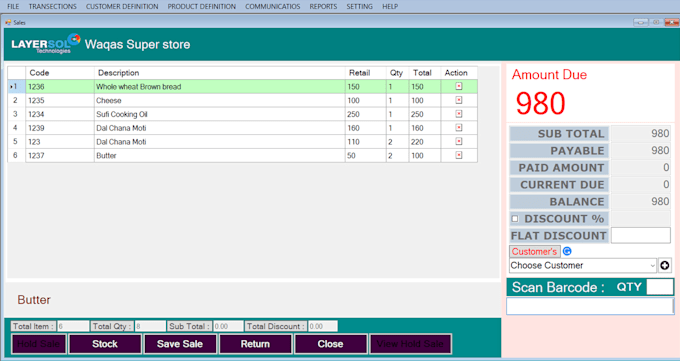Delete the Dal Chana Moti 220 row

[458, 141]
